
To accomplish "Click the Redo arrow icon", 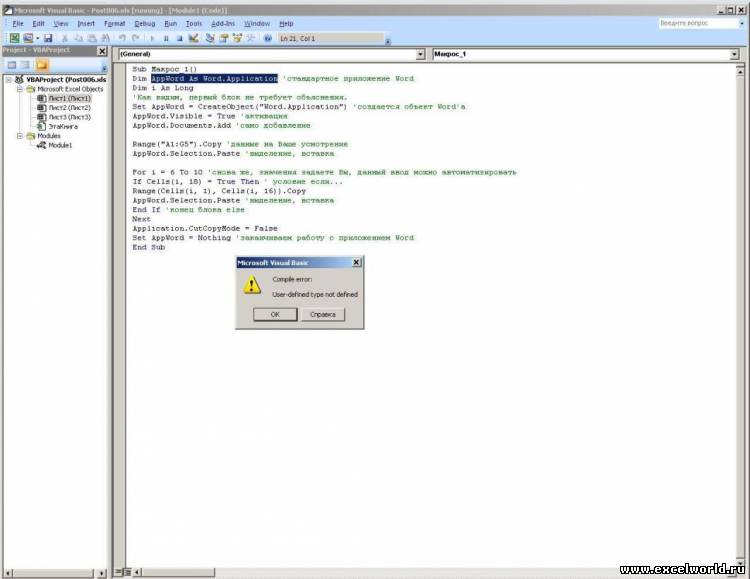I will click(136, 38).
